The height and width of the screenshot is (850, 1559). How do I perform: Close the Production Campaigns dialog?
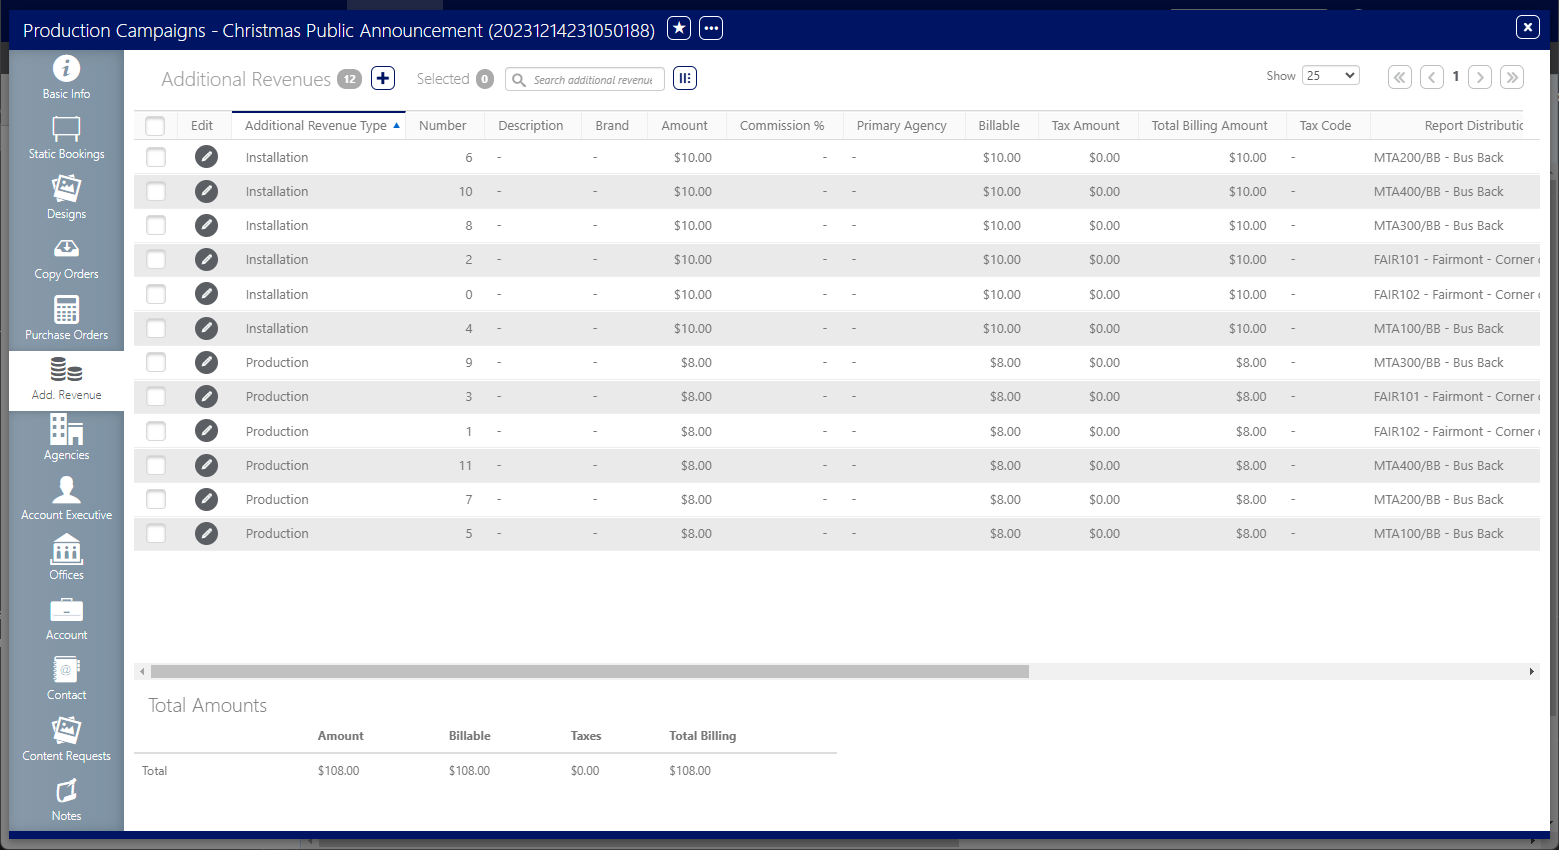click(1528, 27)
